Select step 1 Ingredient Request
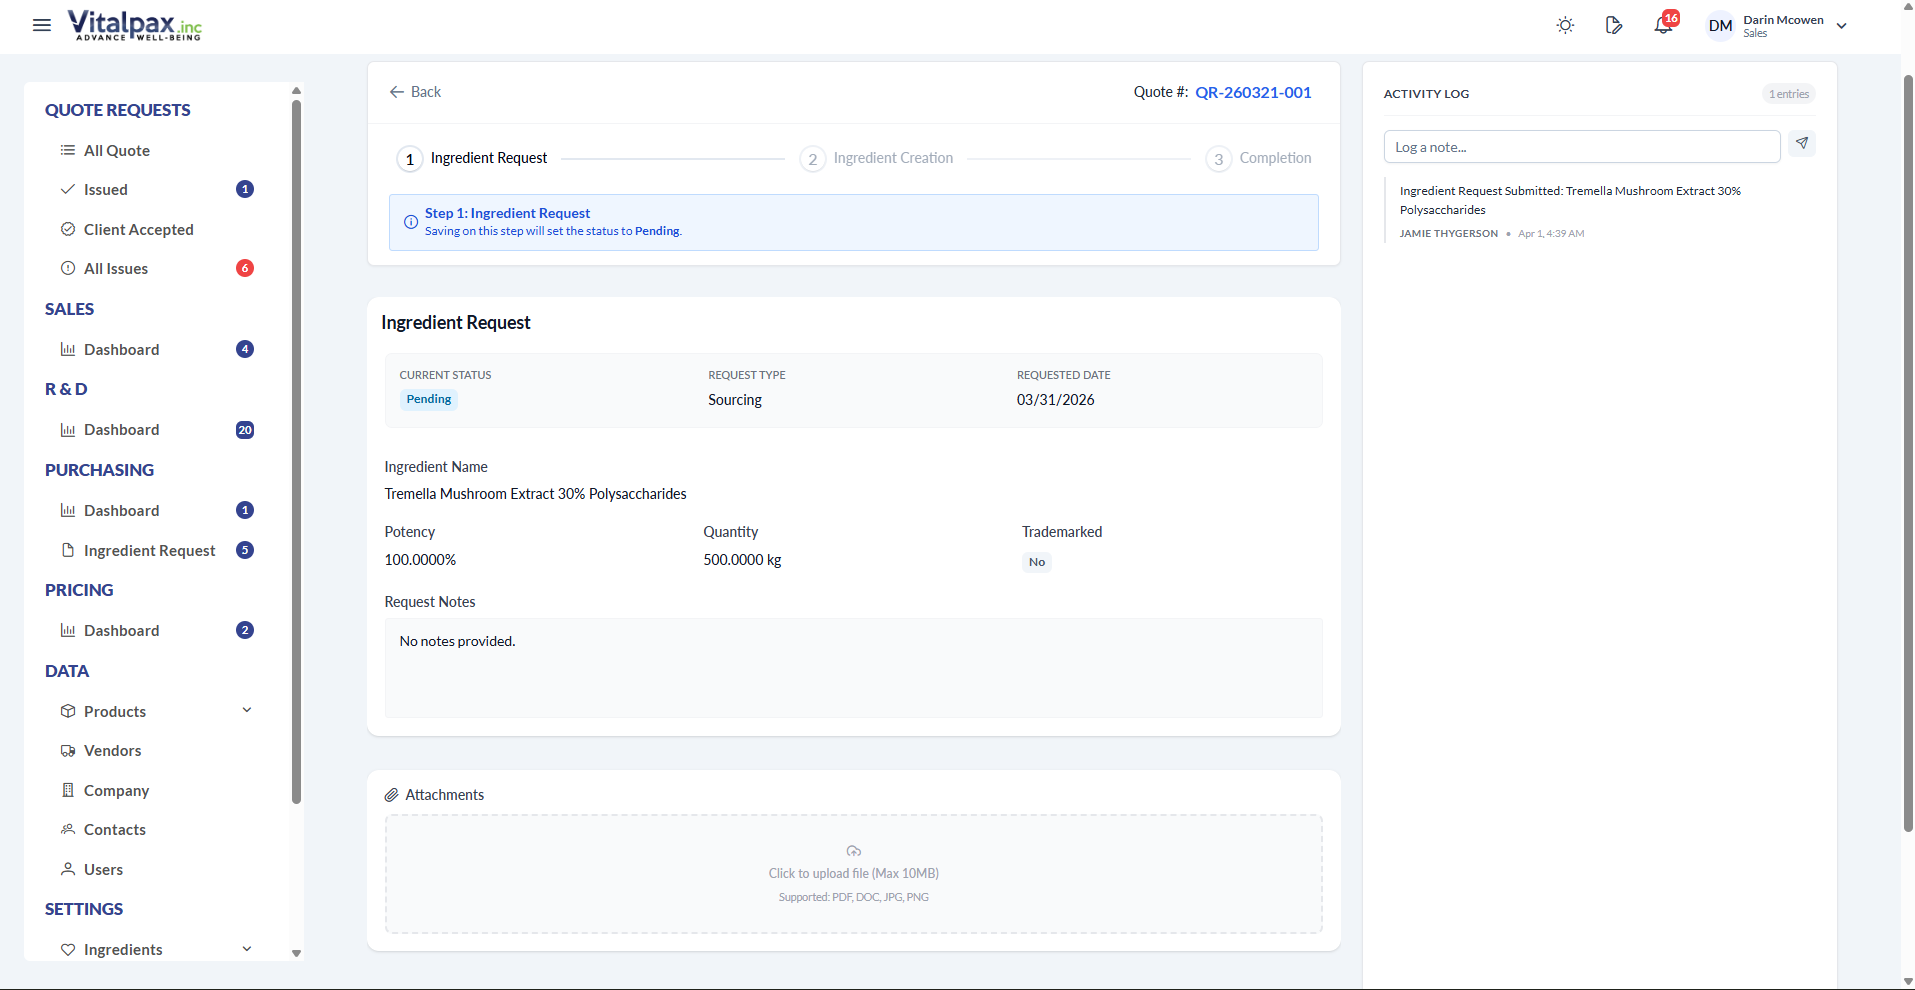The image size is (1915, 990). point(473,158)
